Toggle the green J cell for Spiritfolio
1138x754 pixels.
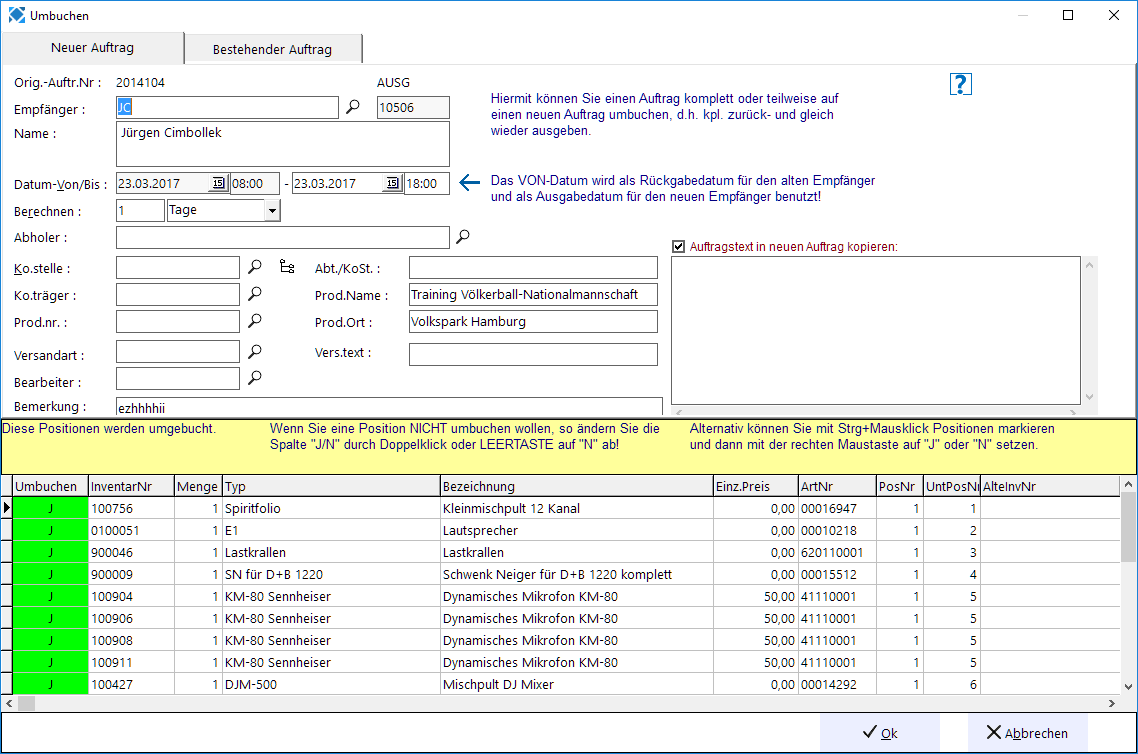[x=51, y=509]
